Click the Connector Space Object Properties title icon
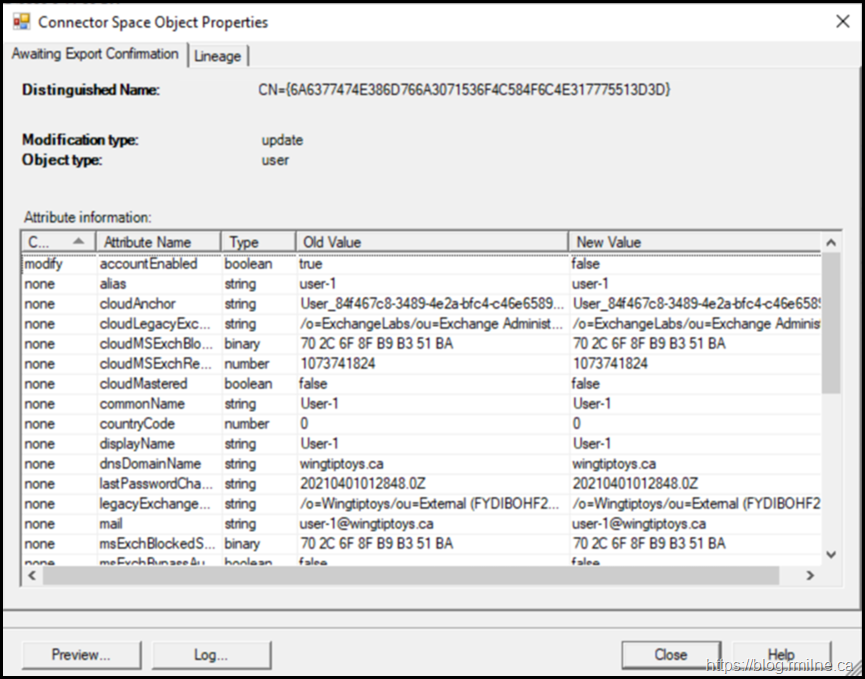865x679 pixels. pos(21,21)
